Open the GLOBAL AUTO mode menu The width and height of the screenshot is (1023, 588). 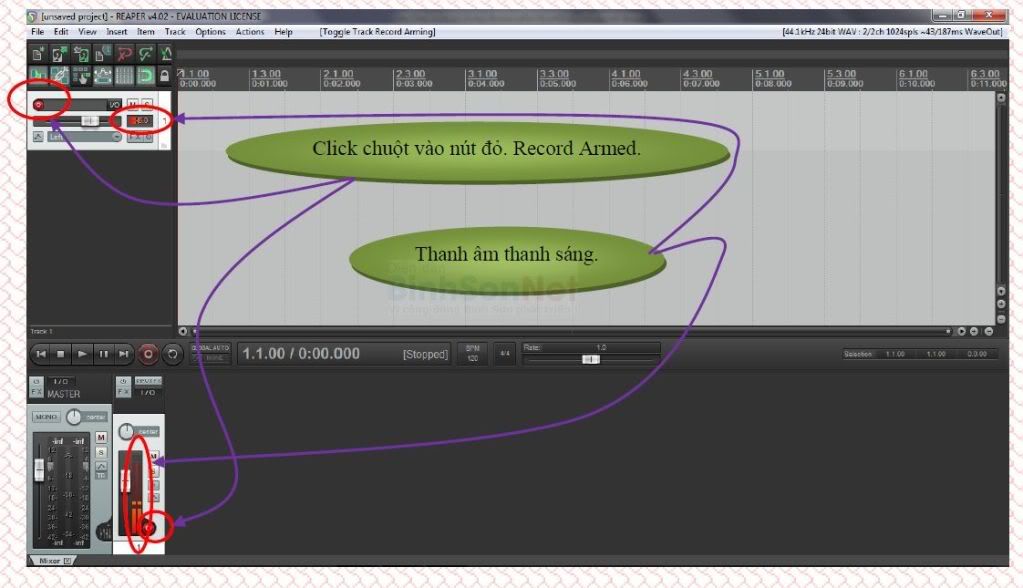pos(210,353)
